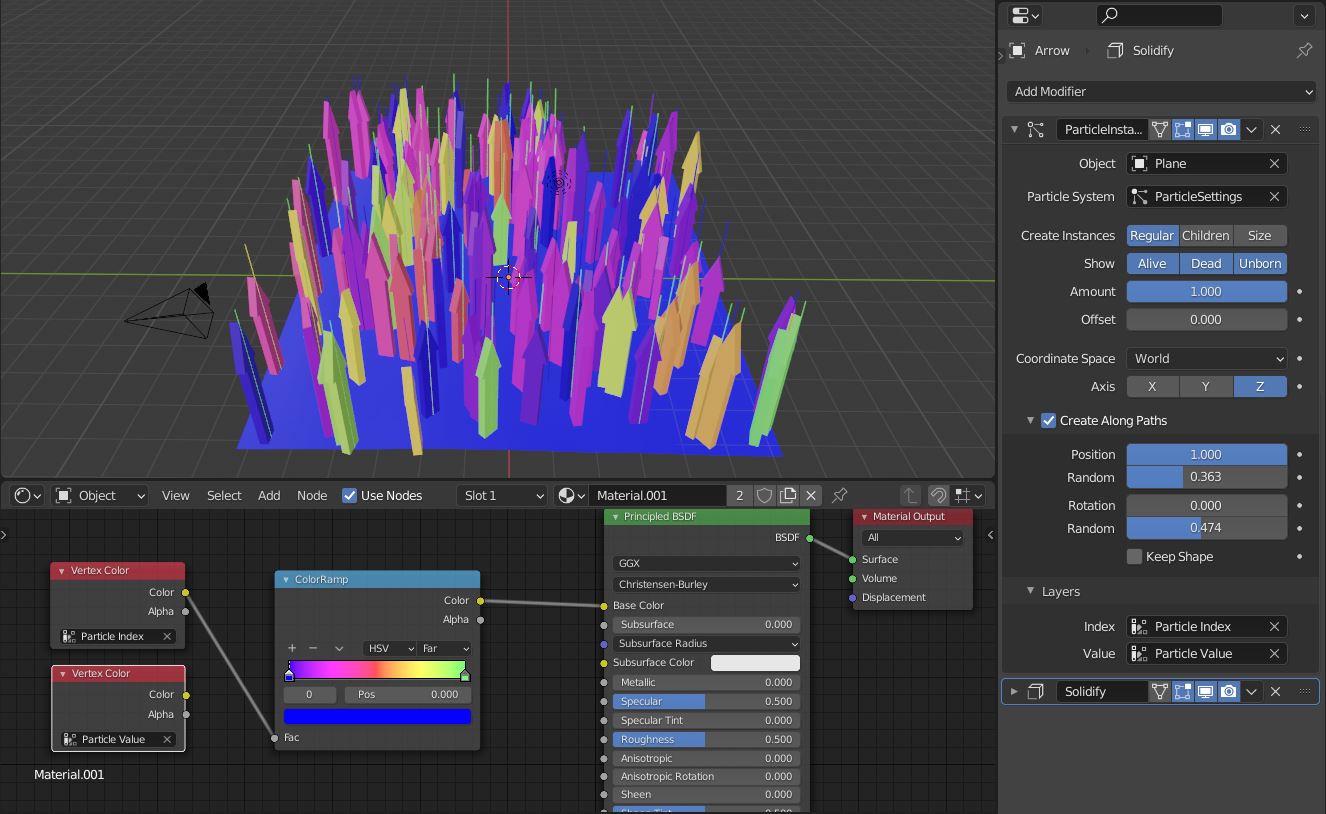Click the Rotation Random slider 0.474
This screenshot has width=1326, height=814.
(1207, 528)
